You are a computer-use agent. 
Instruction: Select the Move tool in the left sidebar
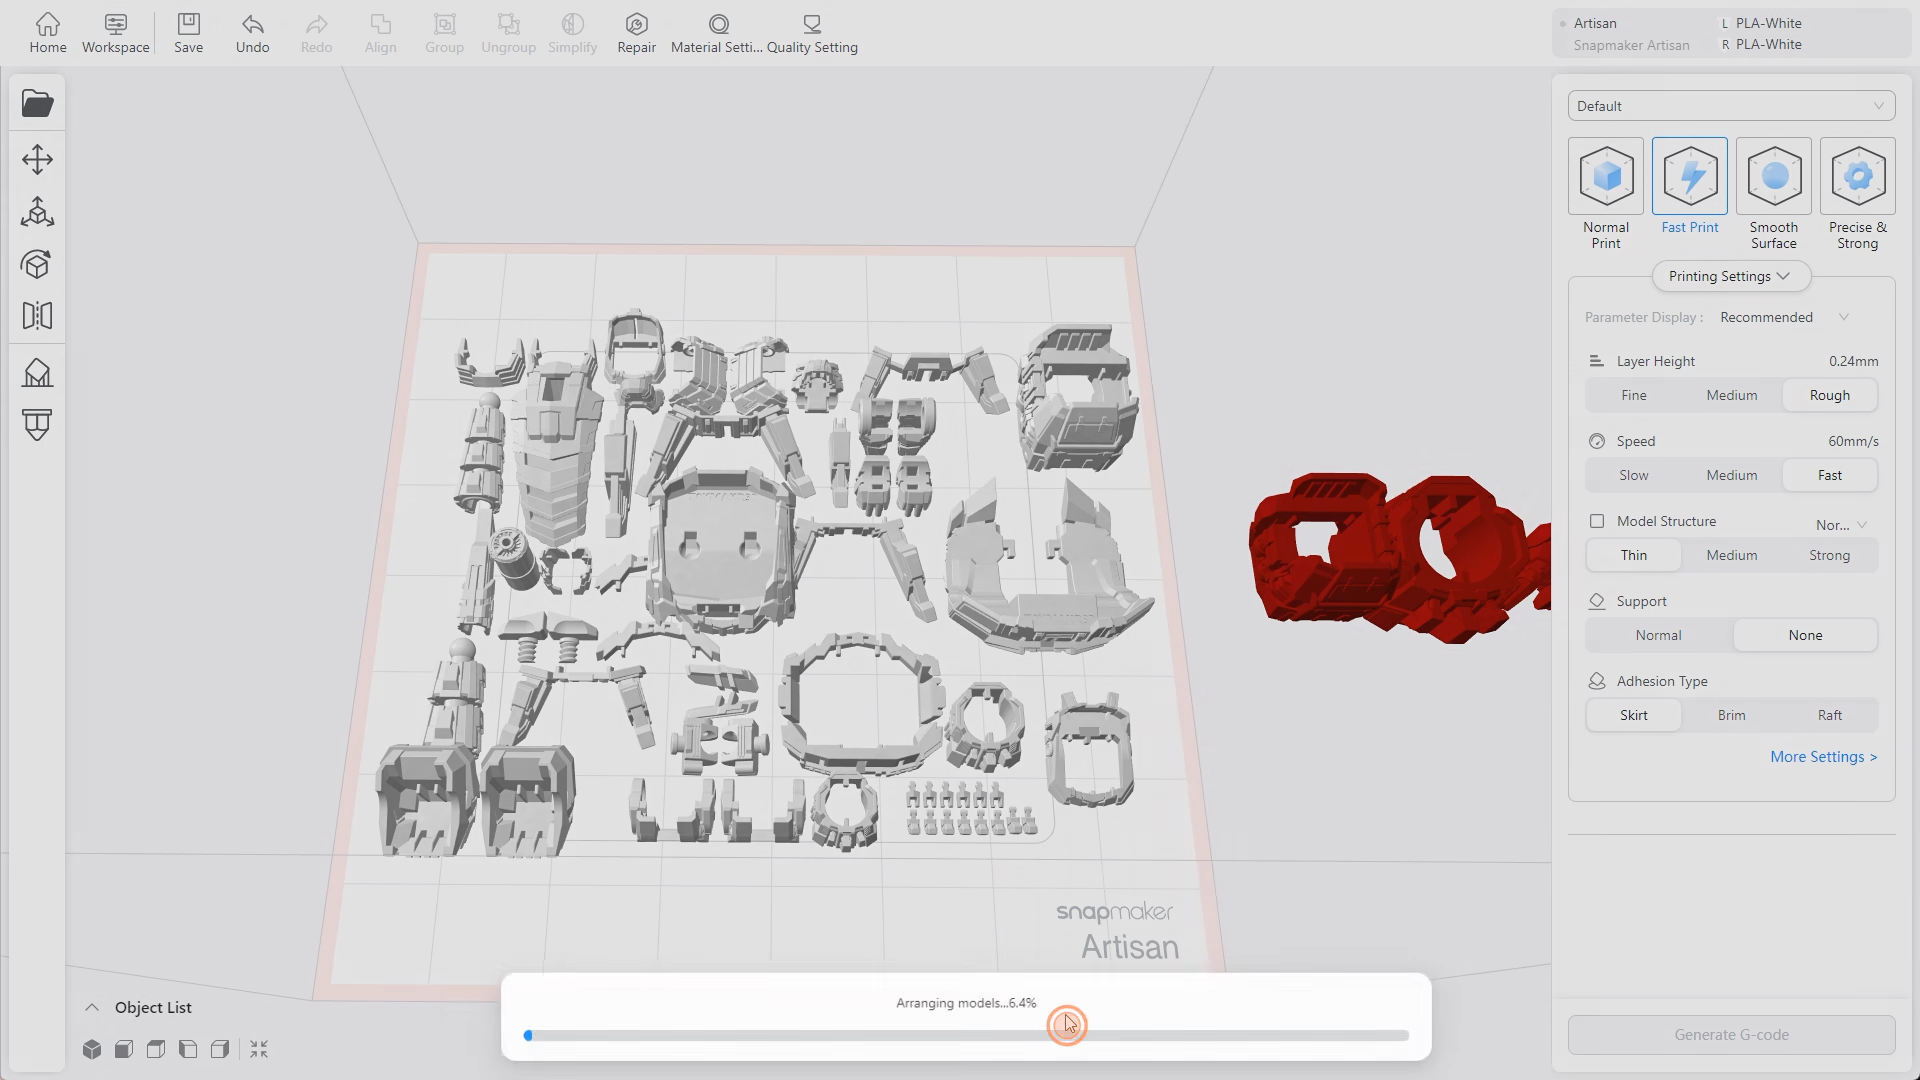pyautogui.click(x=37, y=158)
